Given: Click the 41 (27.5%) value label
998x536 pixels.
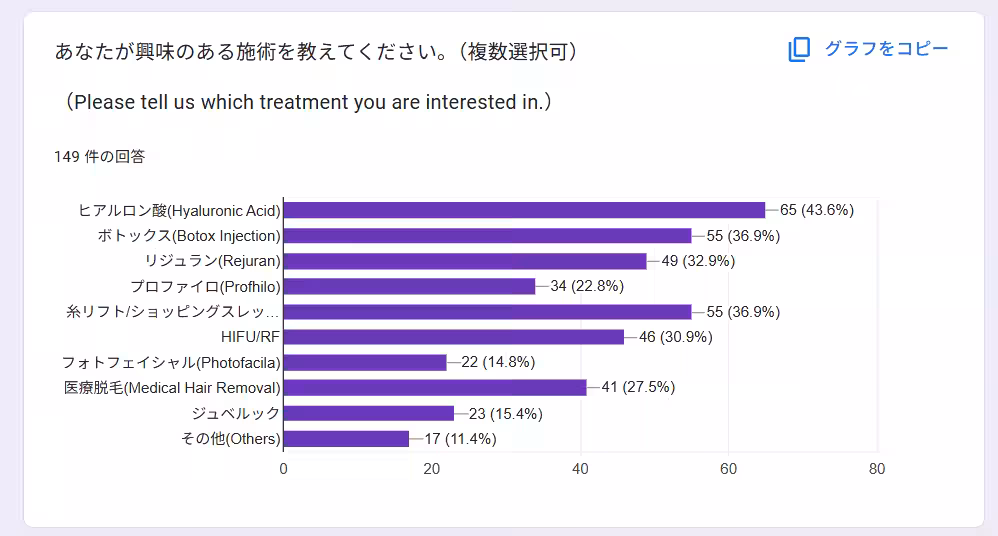Looking at the screenshot, I should click(638, 387).
